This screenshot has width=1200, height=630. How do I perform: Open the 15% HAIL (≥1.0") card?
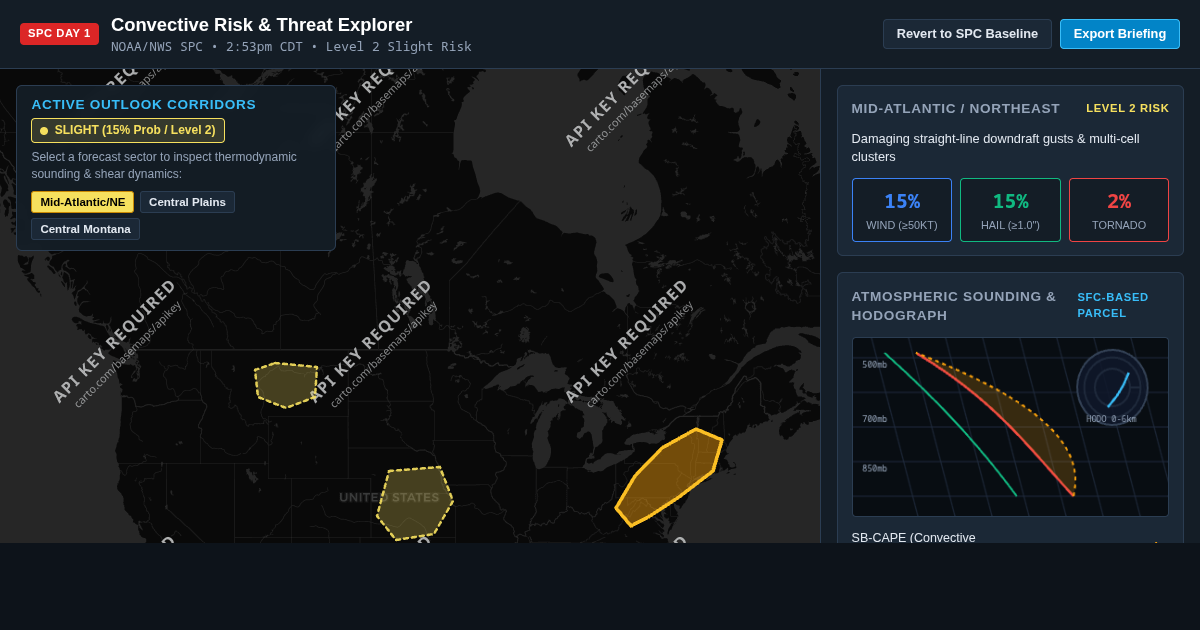[x=1010, y=210]
